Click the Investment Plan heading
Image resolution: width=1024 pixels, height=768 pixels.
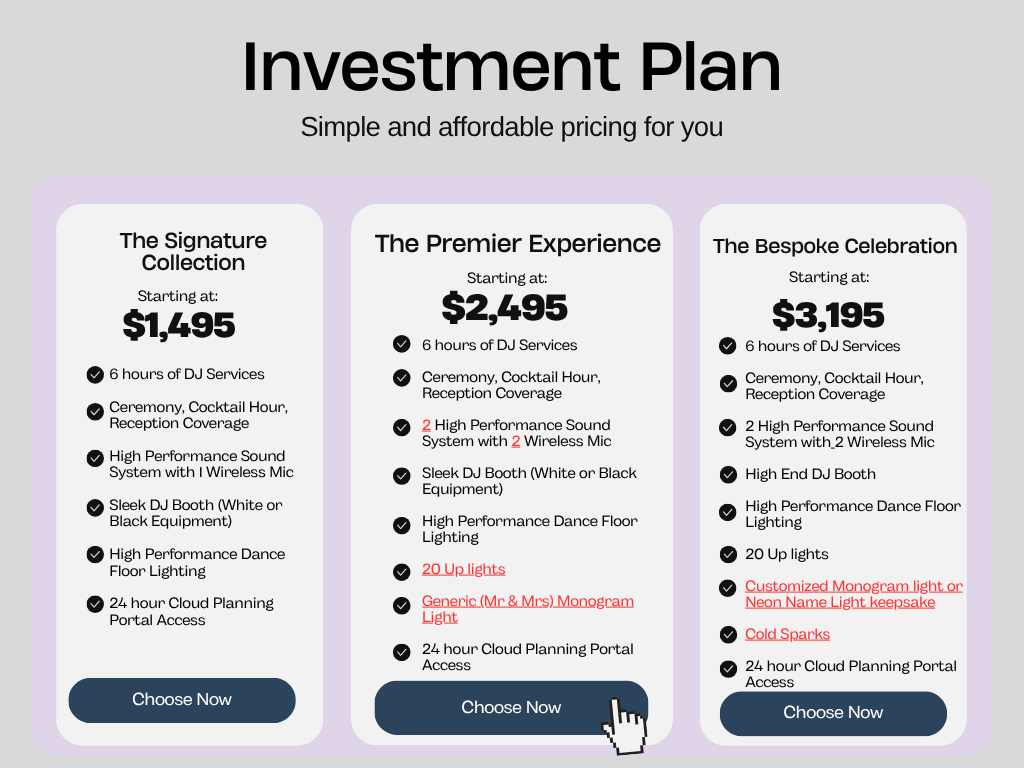(511, 66)
